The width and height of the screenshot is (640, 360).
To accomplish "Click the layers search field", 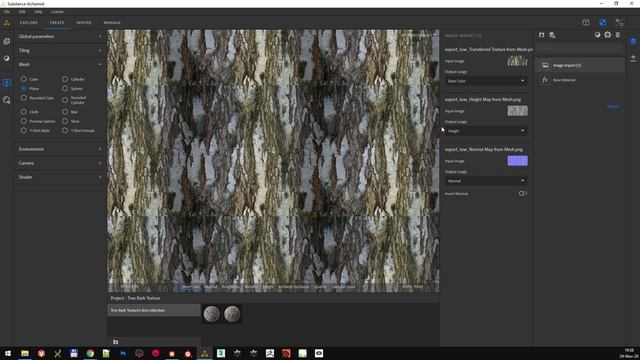I will point(580,48).
